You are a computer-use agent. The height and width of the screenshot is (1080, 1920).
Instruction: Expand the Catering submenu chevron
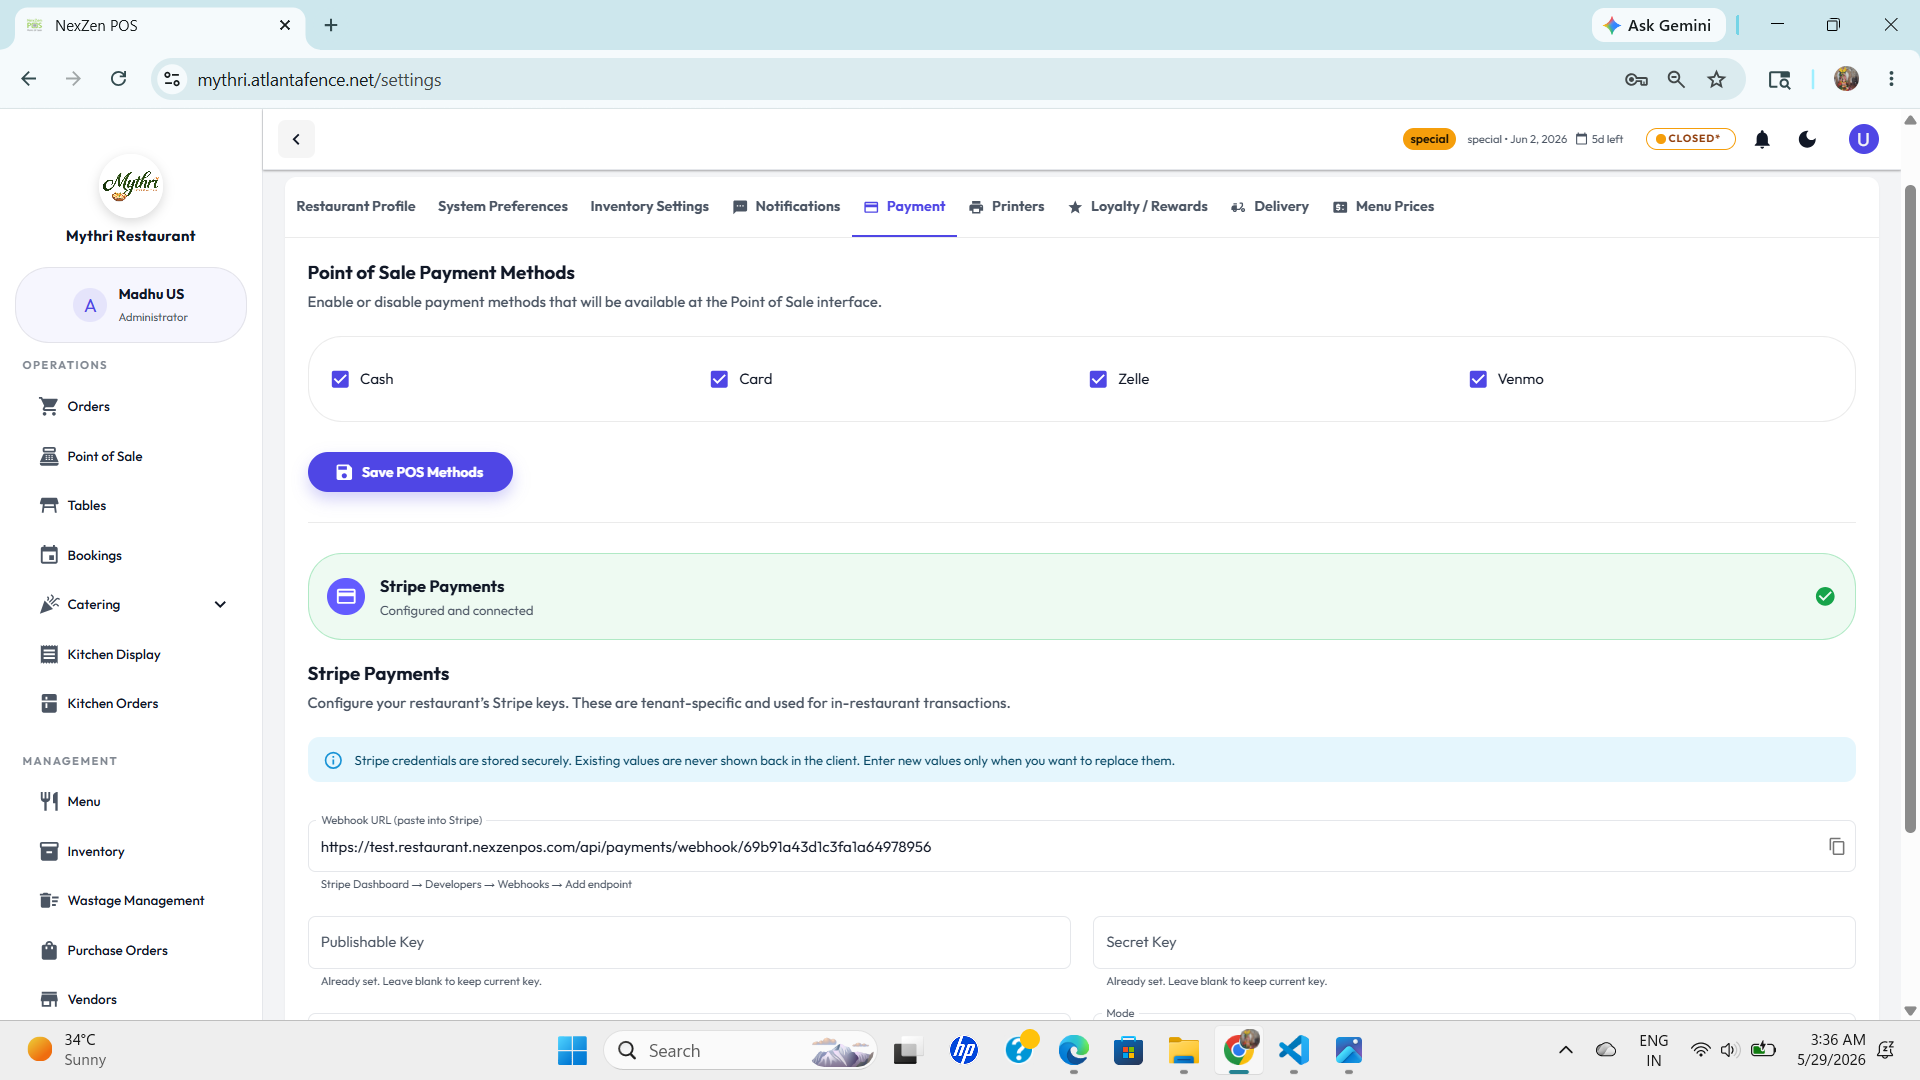[x=220, y=604]
